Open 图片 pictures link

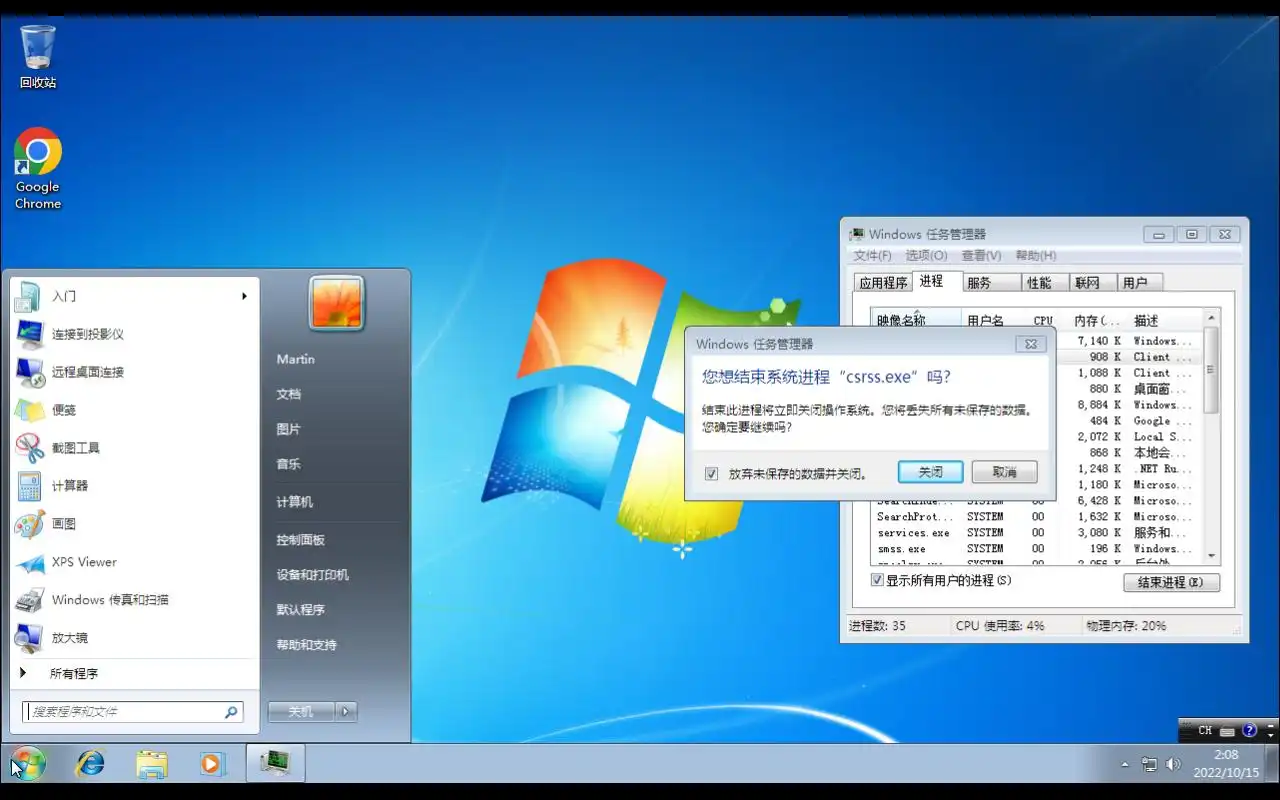point(288,429)
